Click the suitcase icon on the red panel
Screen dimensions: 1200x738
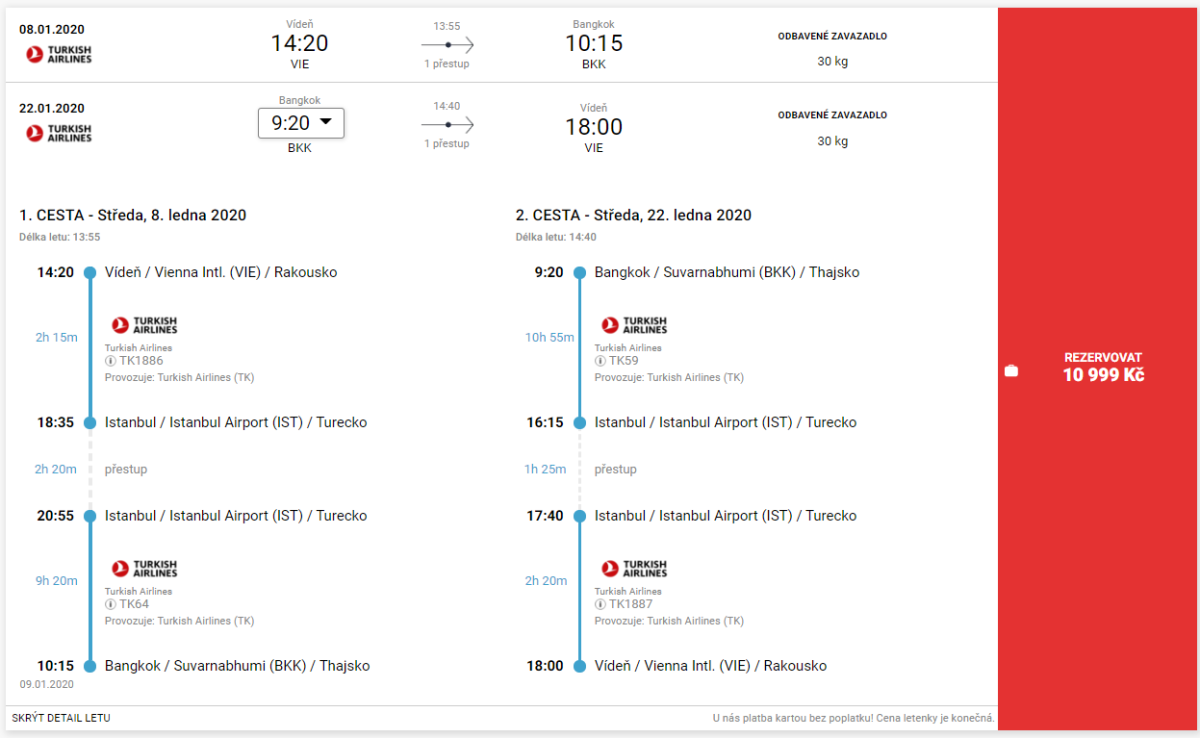pyautogui.click(x=1011, y=371)
